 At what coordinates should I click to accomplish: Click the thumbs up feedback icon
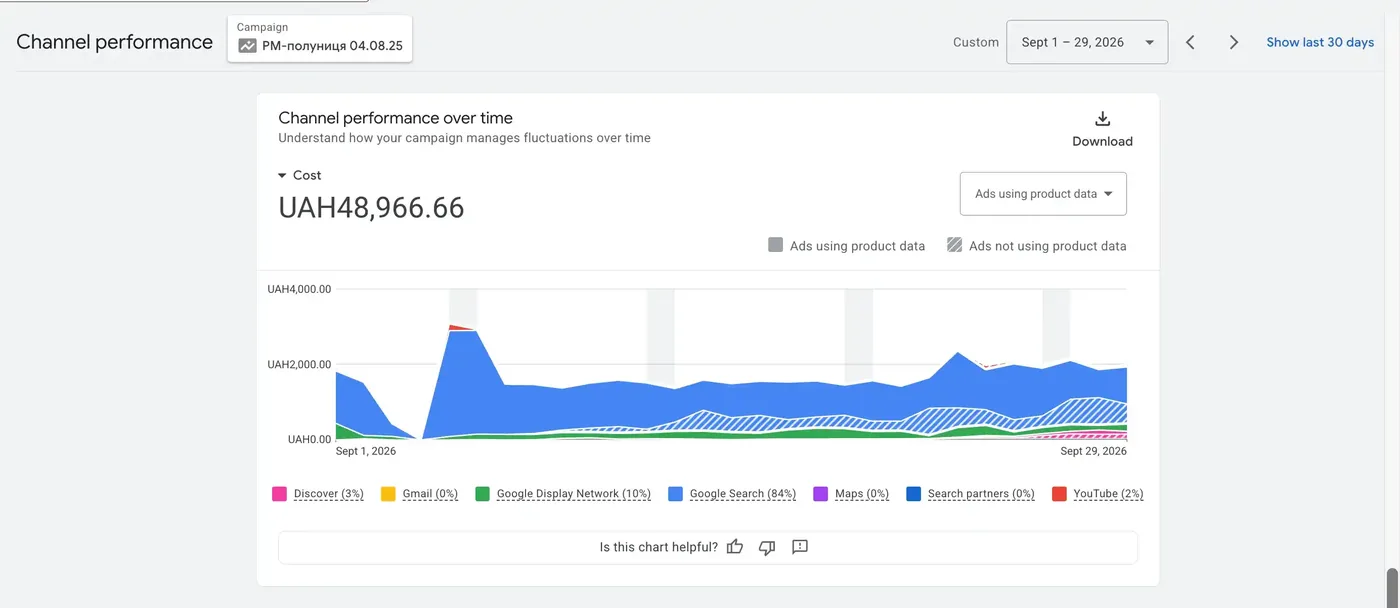click(x=735, y=547)
